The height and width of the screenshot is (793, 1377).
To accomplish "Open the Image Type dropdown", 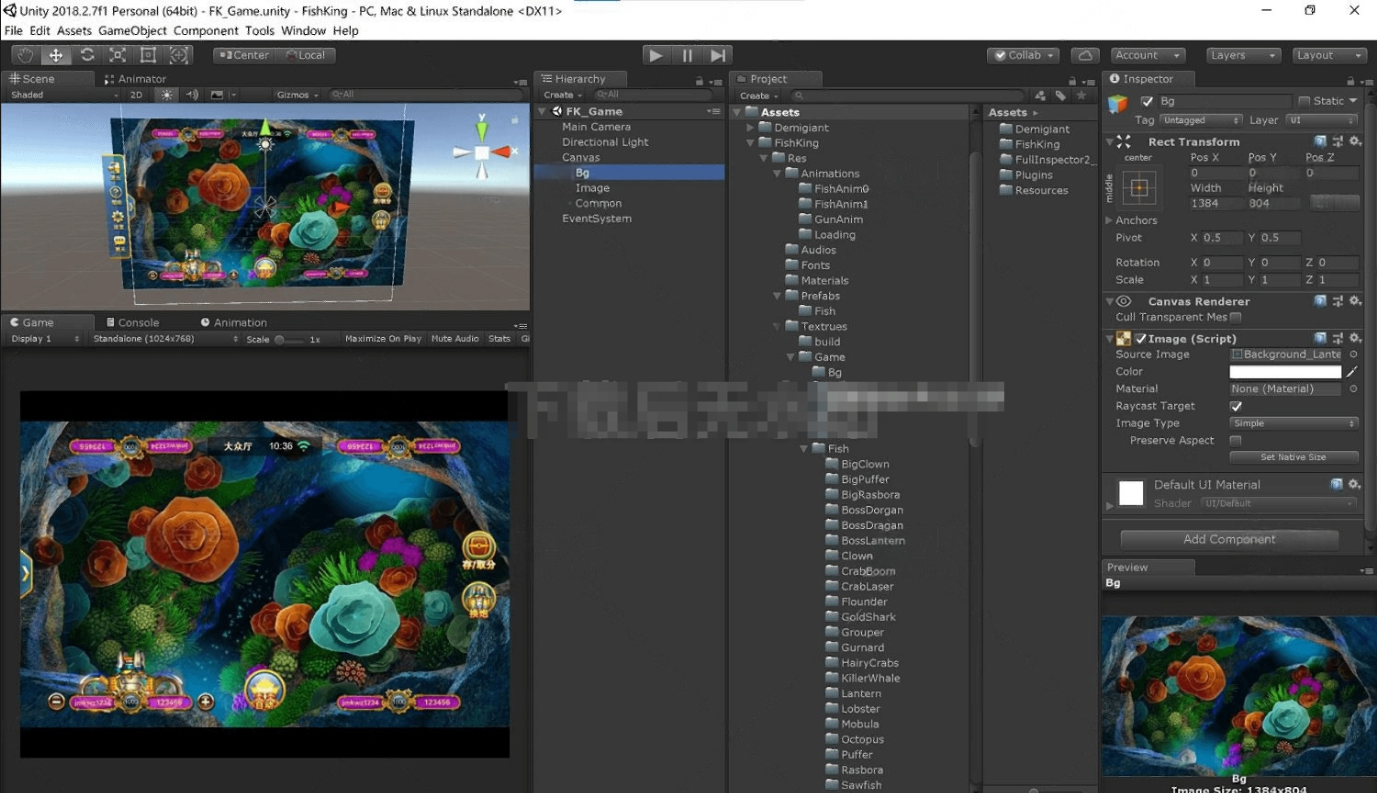I will point(1294,423).
